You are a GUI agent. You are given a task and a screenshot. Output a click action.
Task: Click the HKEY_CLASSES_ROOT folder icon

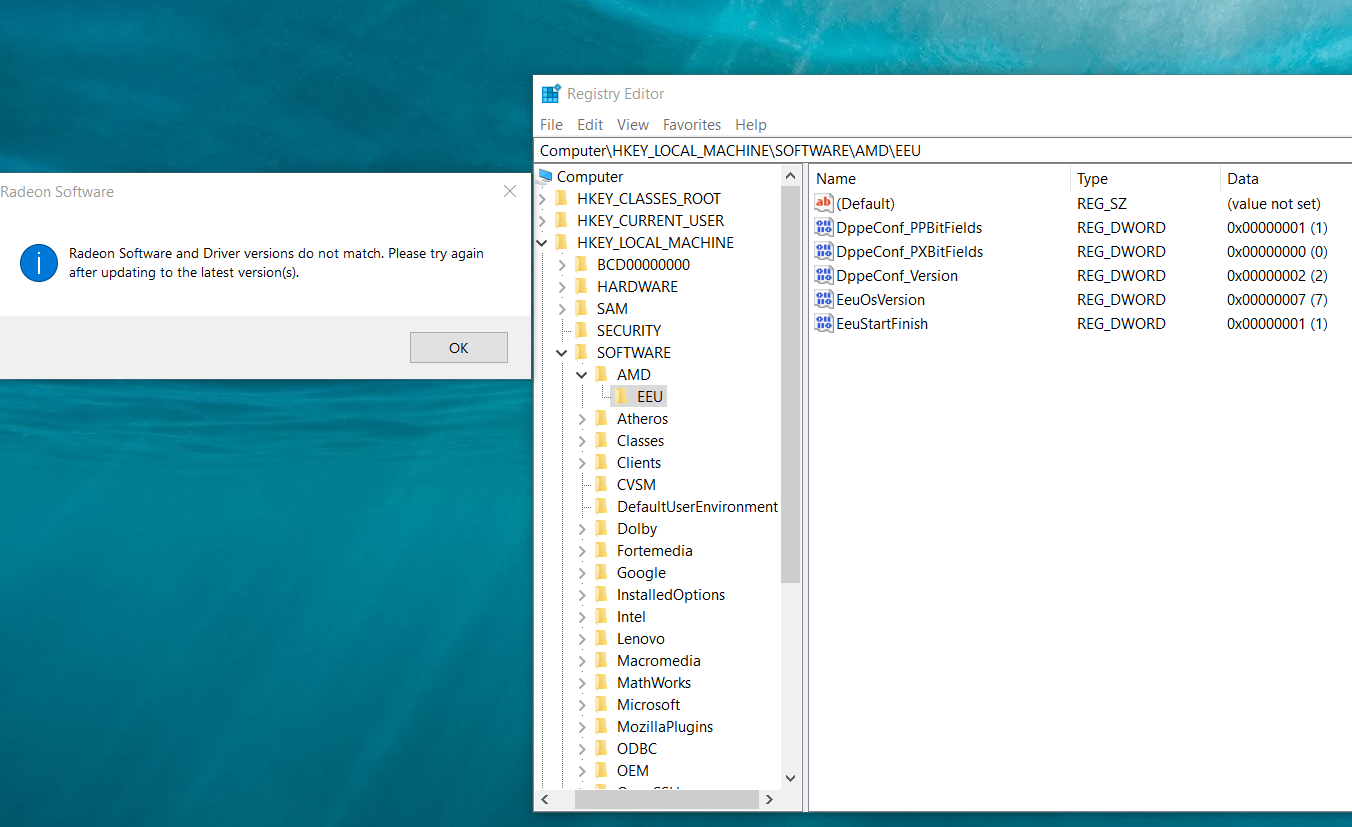pos(561,198)
